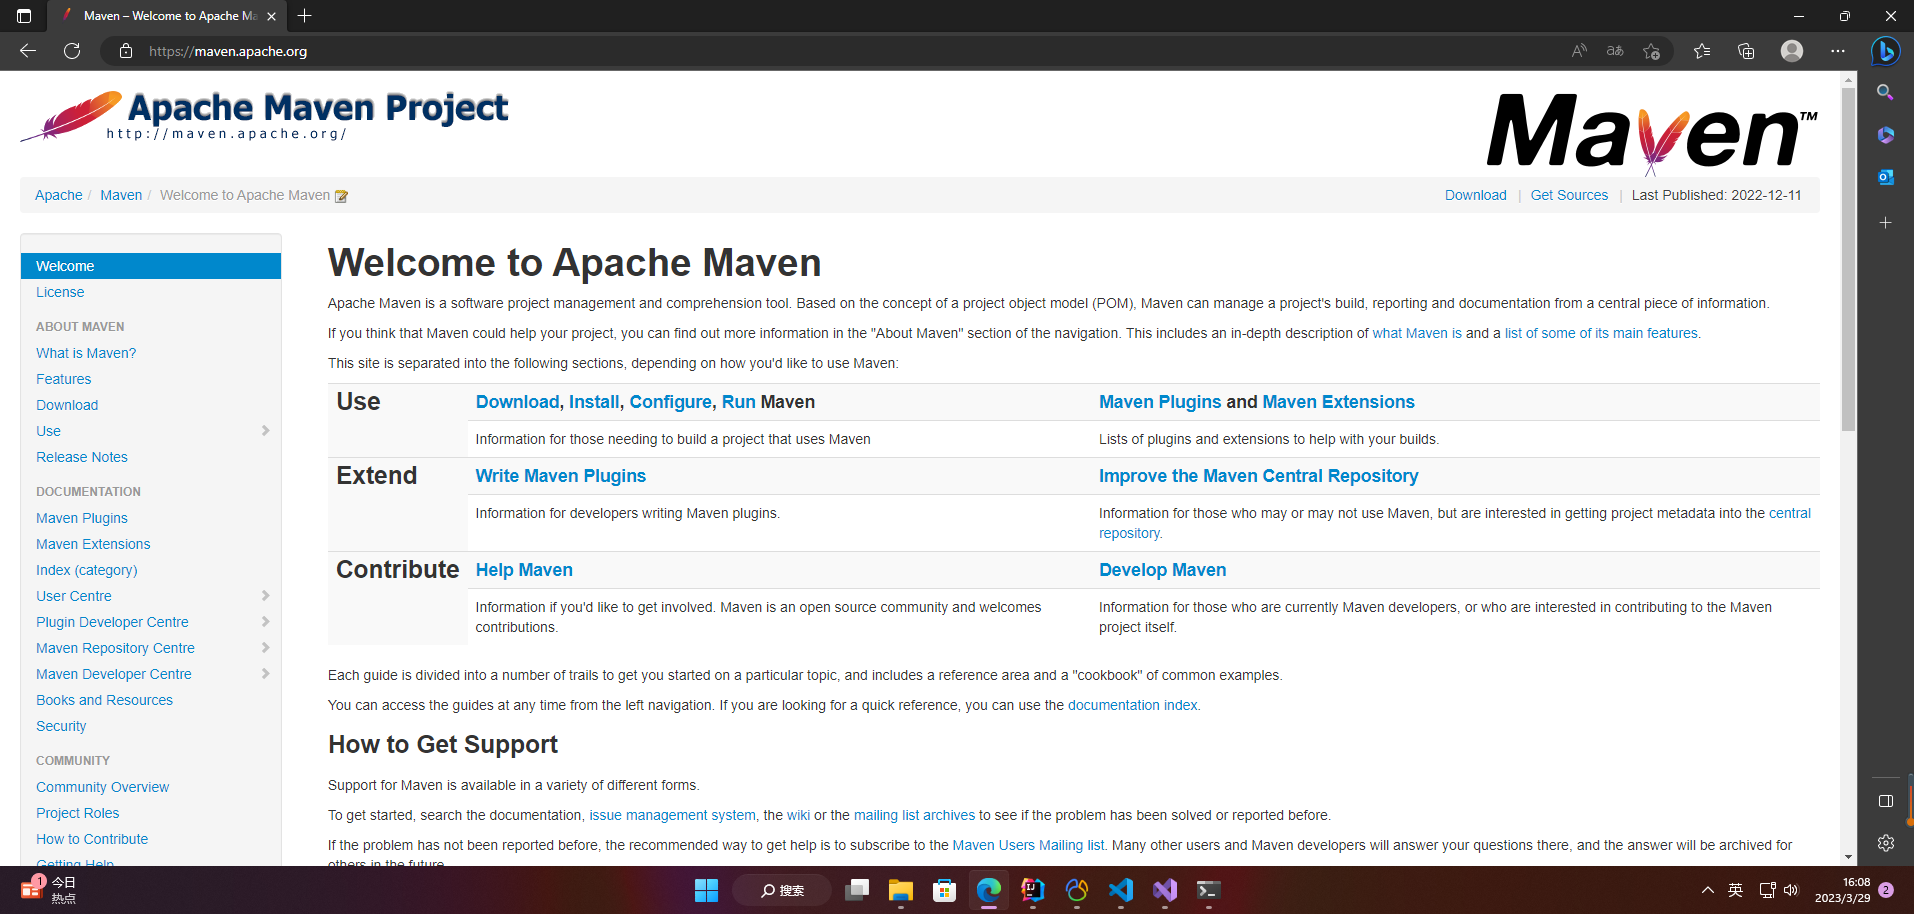Go back using the browser back arrow
Screen dimensions: 1914x914
(28, 51)
